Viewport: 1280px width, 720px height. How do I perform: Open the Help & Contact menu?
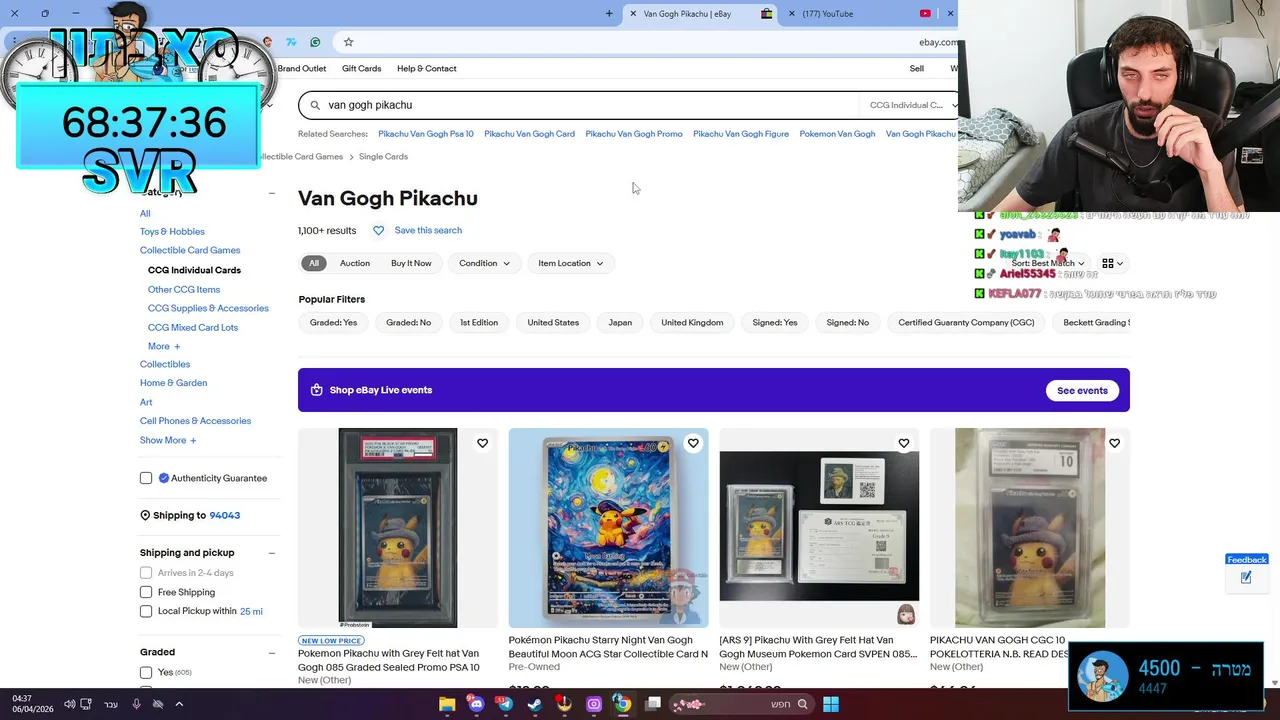pos(427,68)
